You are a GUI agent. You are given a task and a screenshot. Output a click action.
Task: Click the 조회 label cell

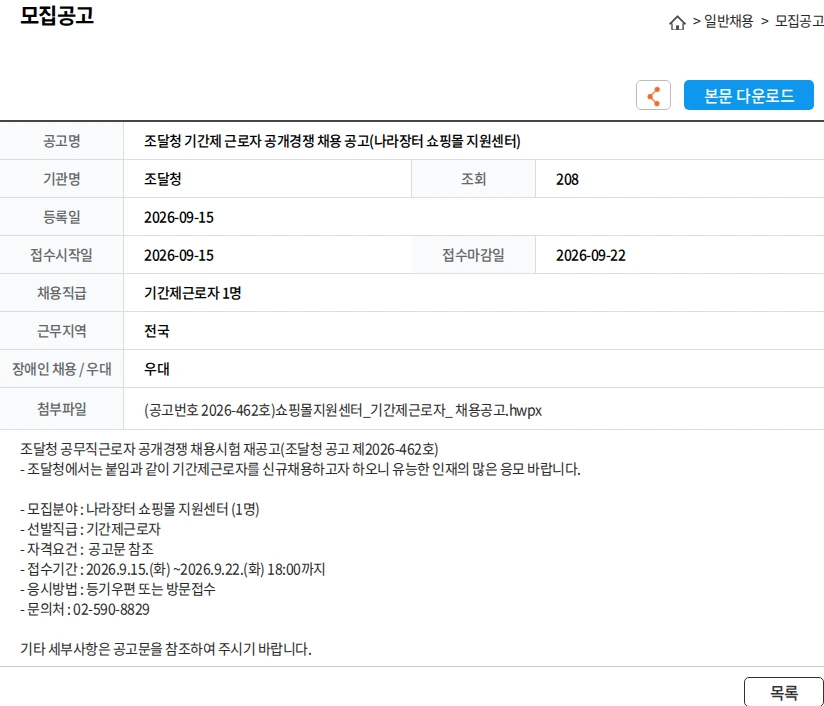click(x=473, y=179)
